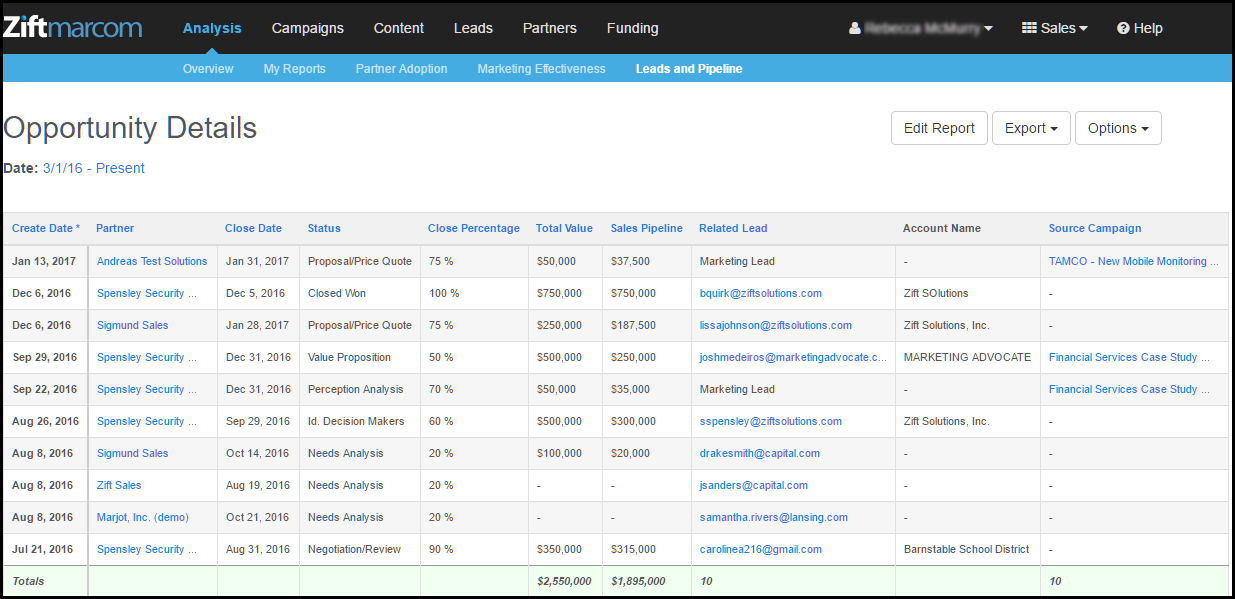Open lead carolinea216@gmail.com
The height and width of the screenshot is (599, 1235).
coord(761,549)
